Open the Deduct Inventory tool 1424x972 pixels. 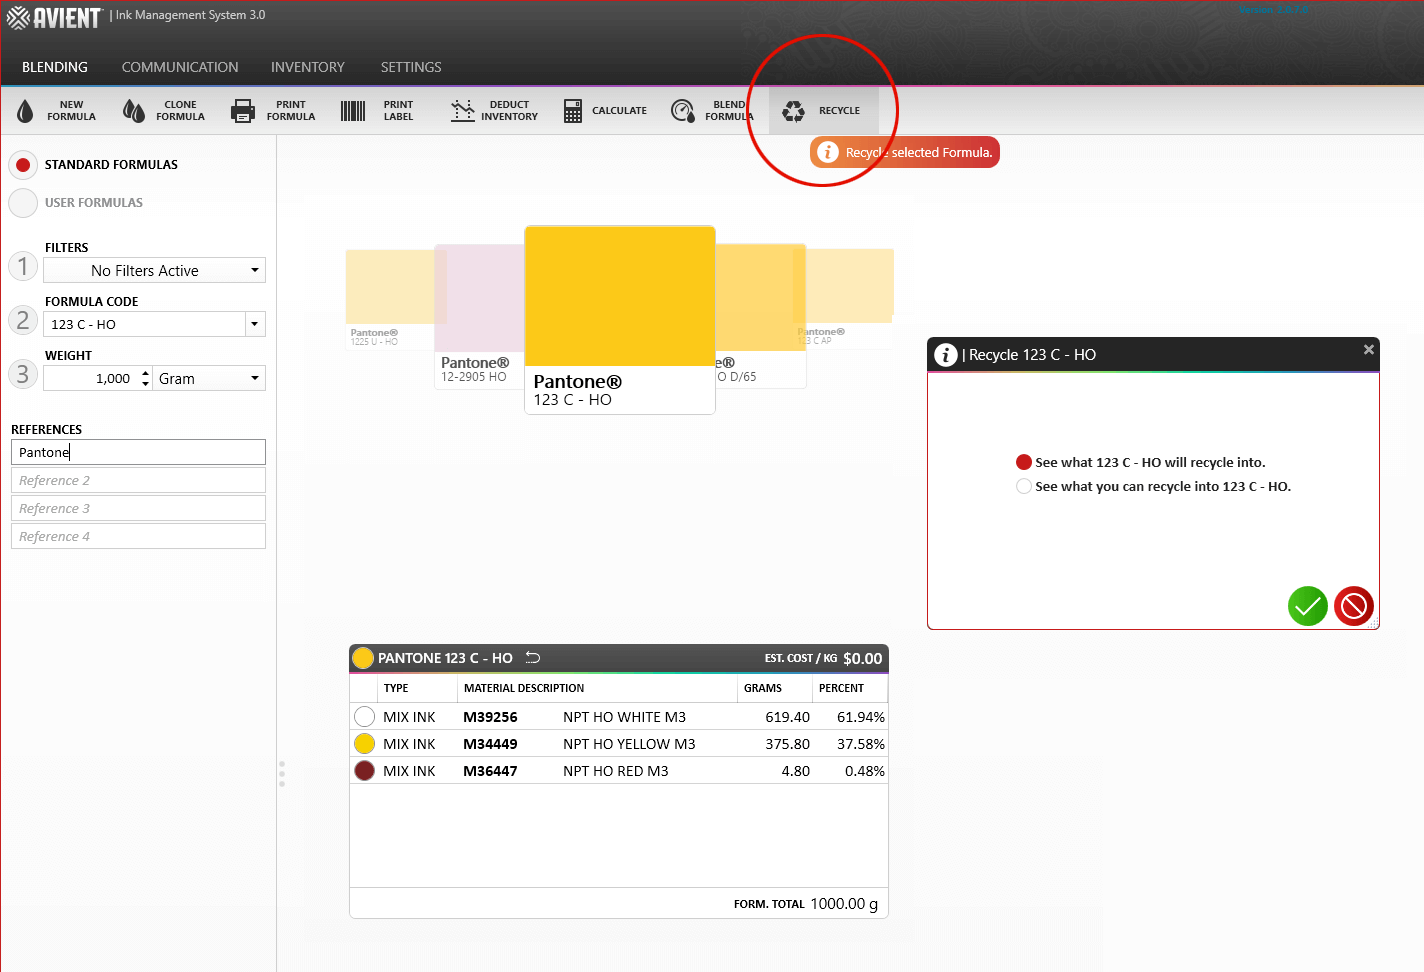coord(494,111)
